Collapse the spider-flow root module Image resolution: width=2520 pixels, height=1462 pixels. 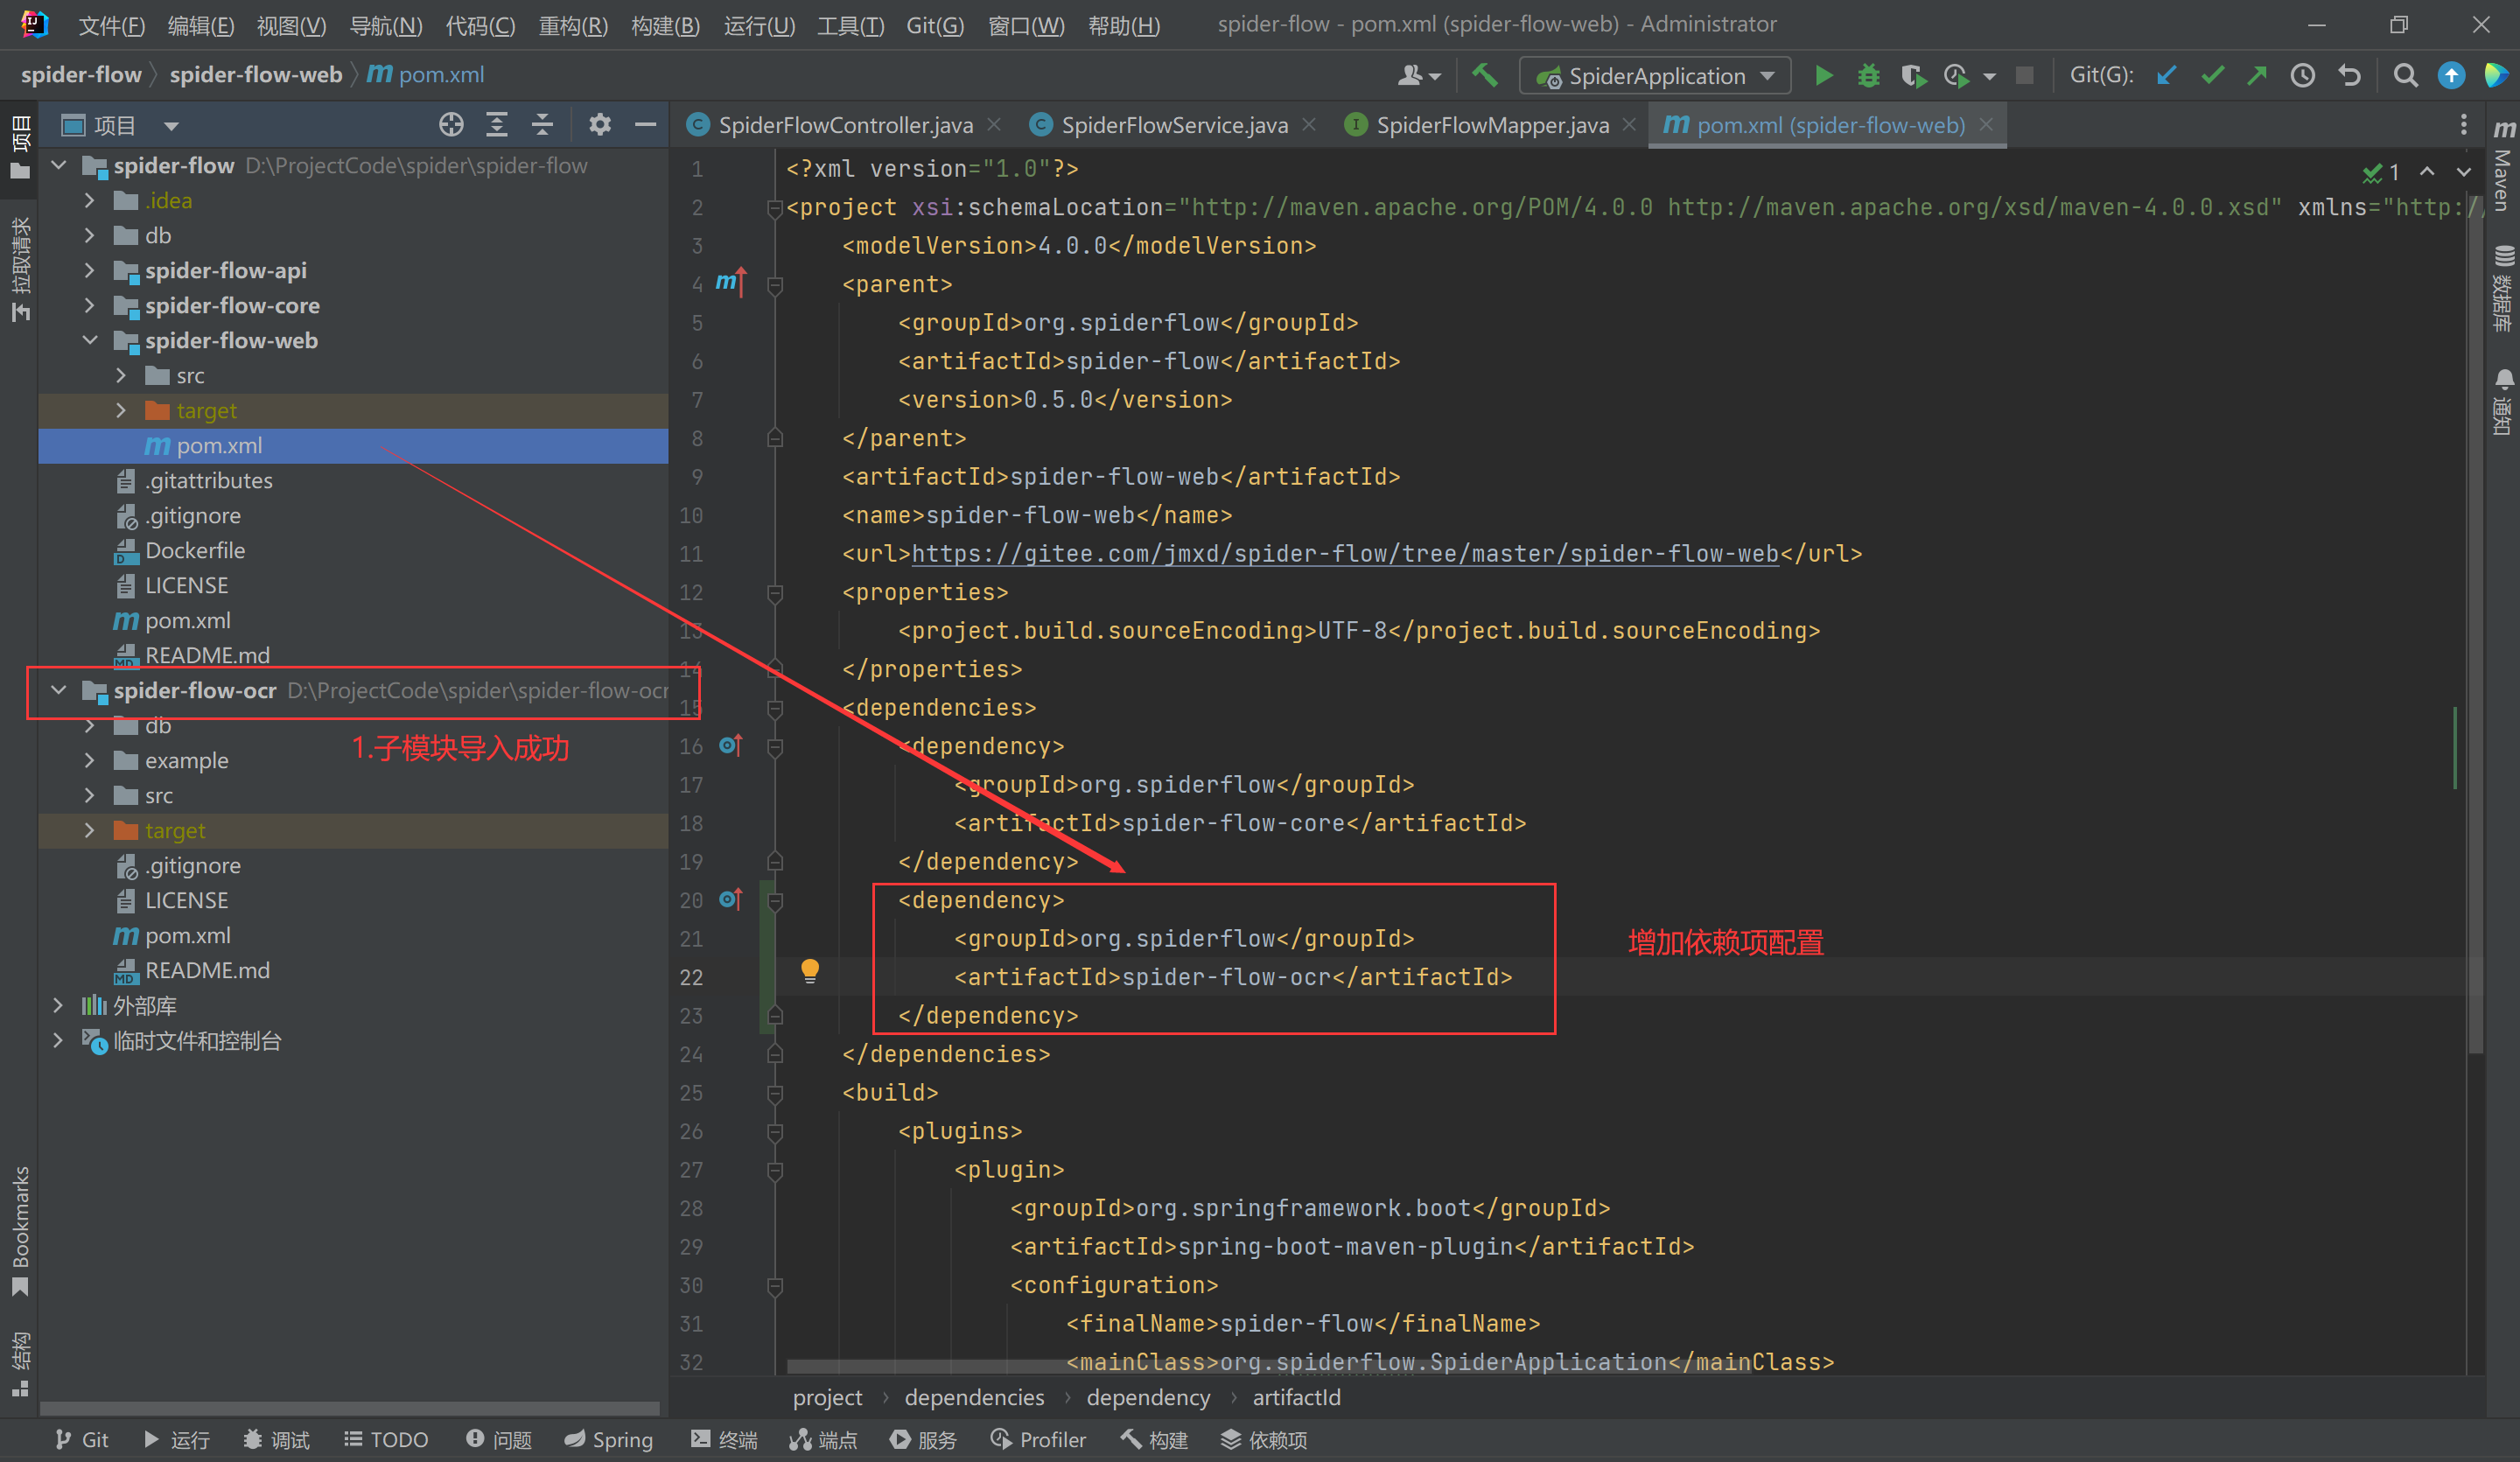pyautogui.click(x=59, y=165)
